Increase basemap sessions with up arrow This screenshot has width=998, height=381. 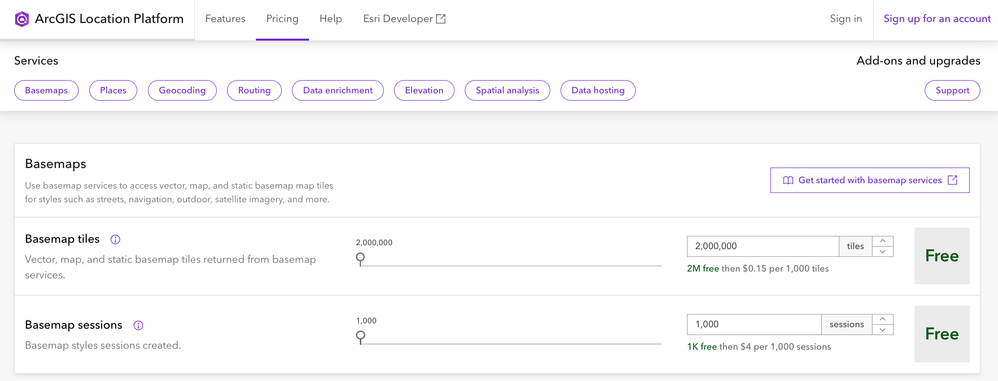(883, 319)
